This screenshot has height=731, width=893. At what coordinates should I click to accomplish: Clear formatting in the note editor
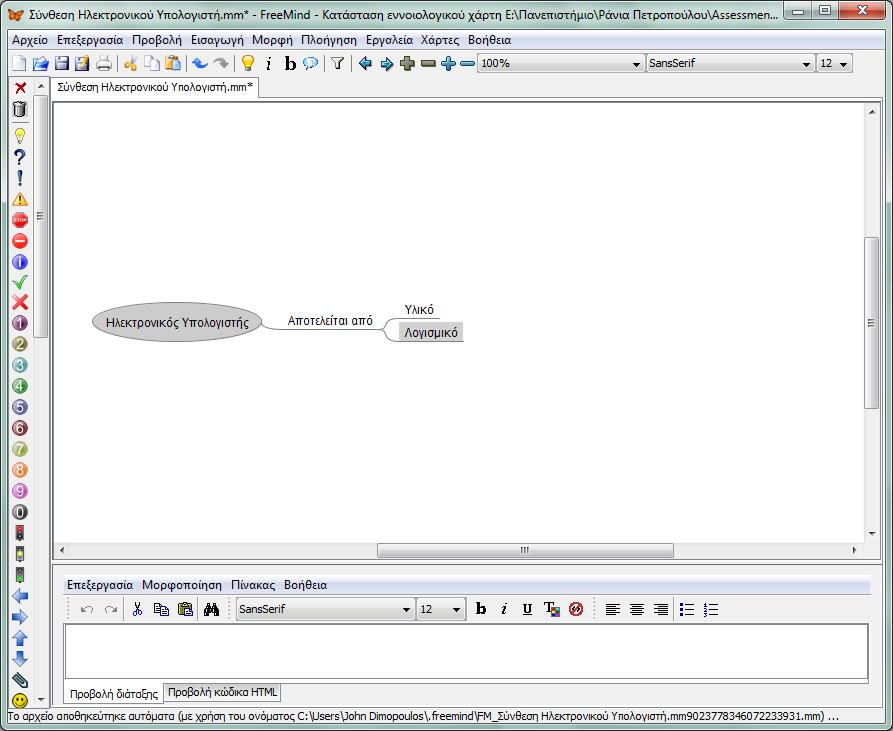point(576,609)
